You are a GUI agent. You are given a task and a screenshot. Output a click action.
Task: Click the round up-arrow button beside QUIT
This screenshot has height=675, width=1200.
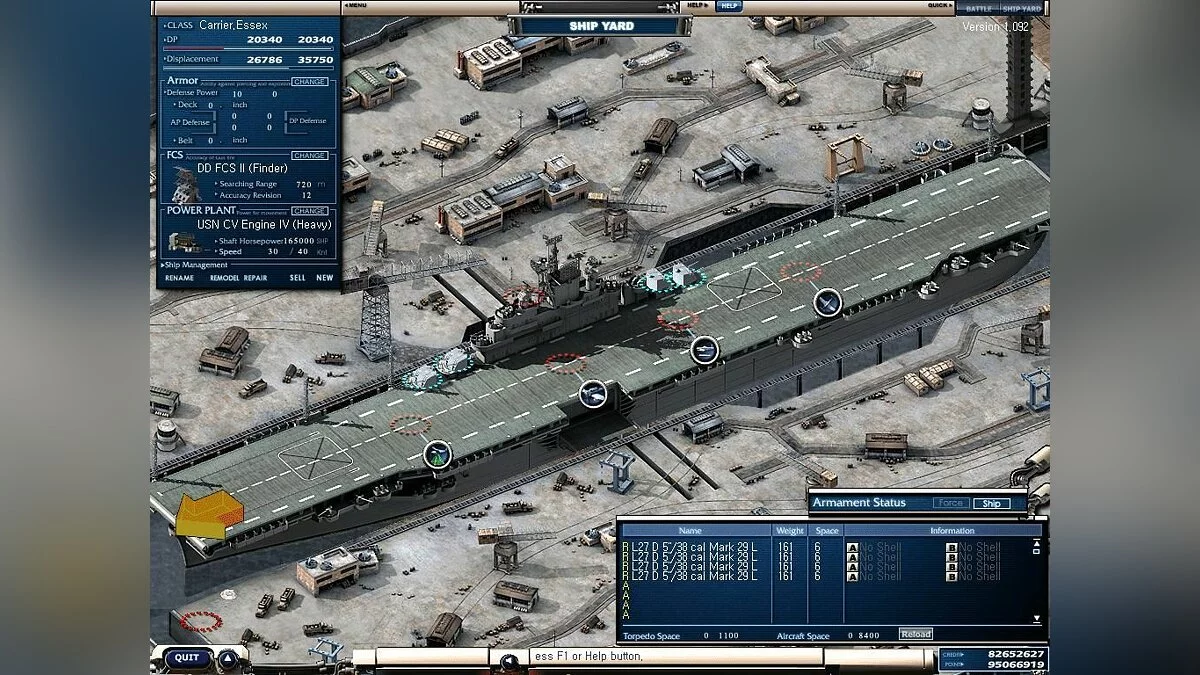point(227,658)
